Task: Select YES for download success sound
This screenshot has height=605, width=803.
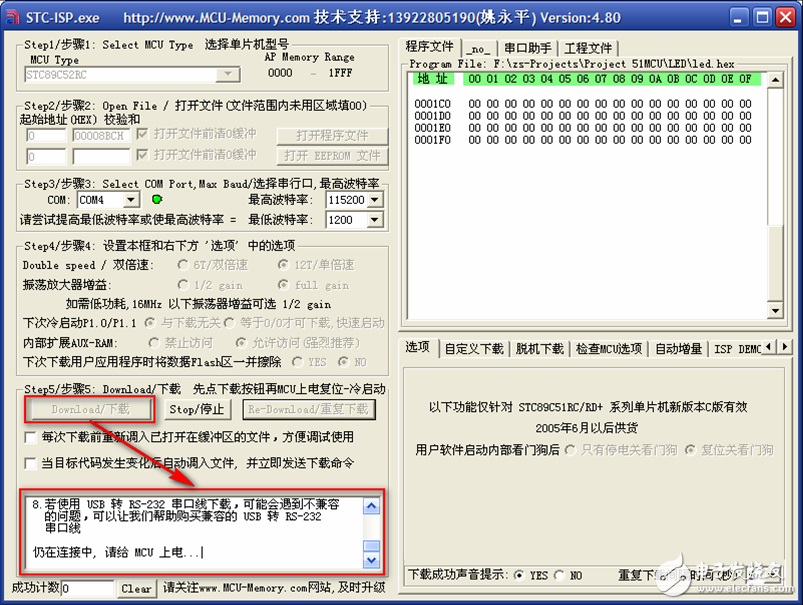Action: (518, 576)
